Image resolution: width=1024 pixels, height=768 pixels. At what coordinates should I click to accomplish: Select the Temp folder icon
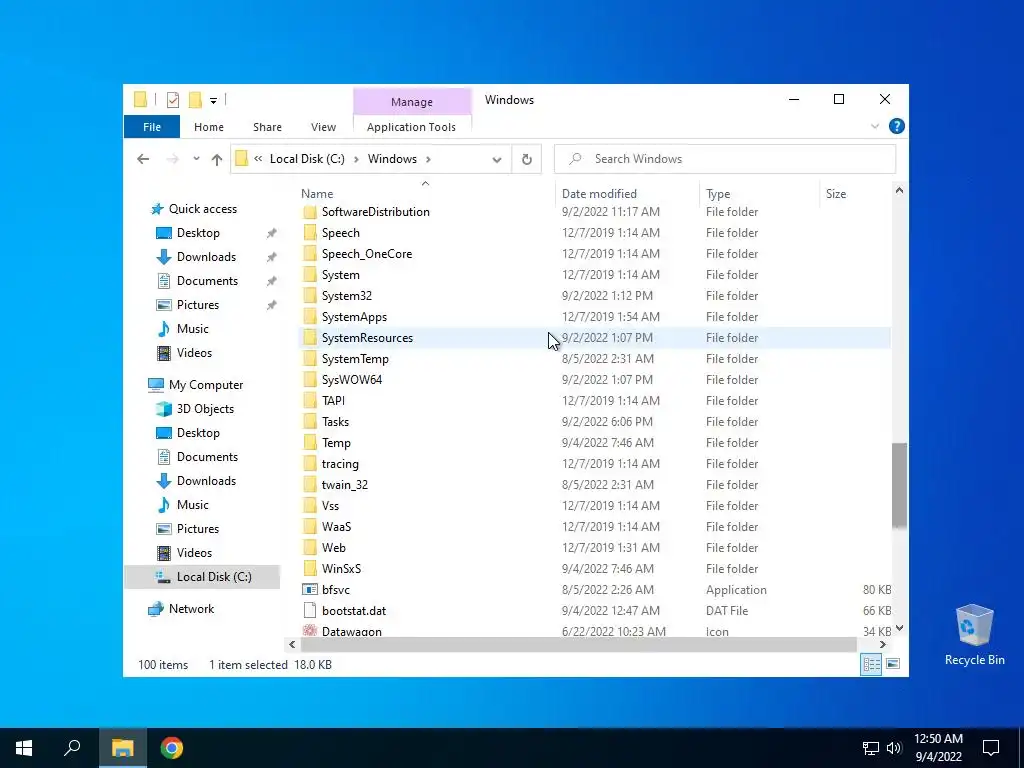coord(310,443)
